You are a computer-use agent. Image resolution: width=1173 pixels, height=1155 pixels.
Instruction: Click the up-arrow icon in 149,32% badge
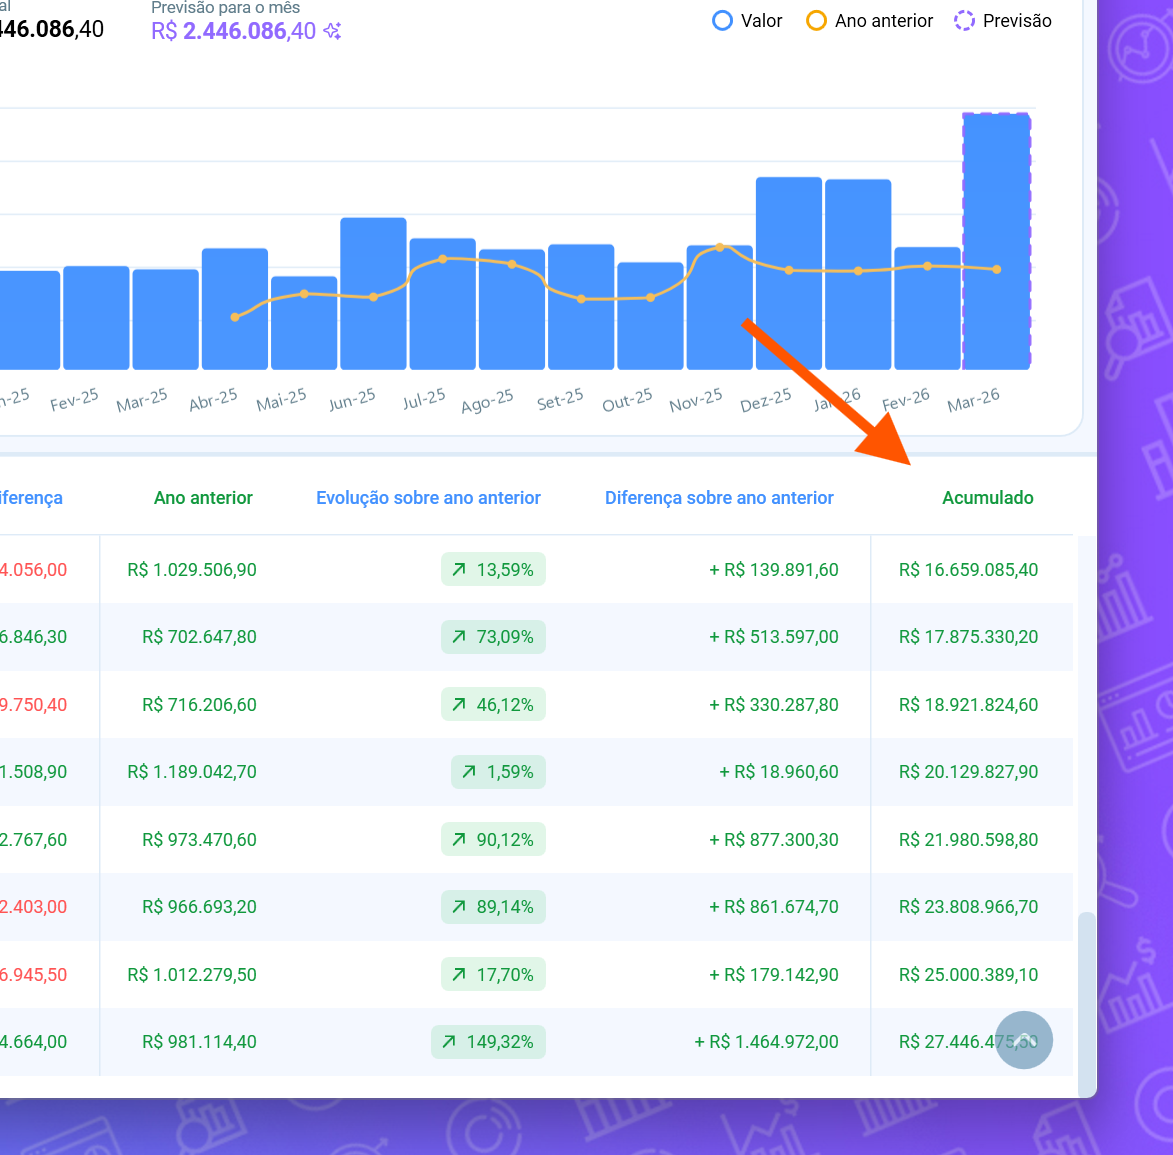(x=449, y=1042)
